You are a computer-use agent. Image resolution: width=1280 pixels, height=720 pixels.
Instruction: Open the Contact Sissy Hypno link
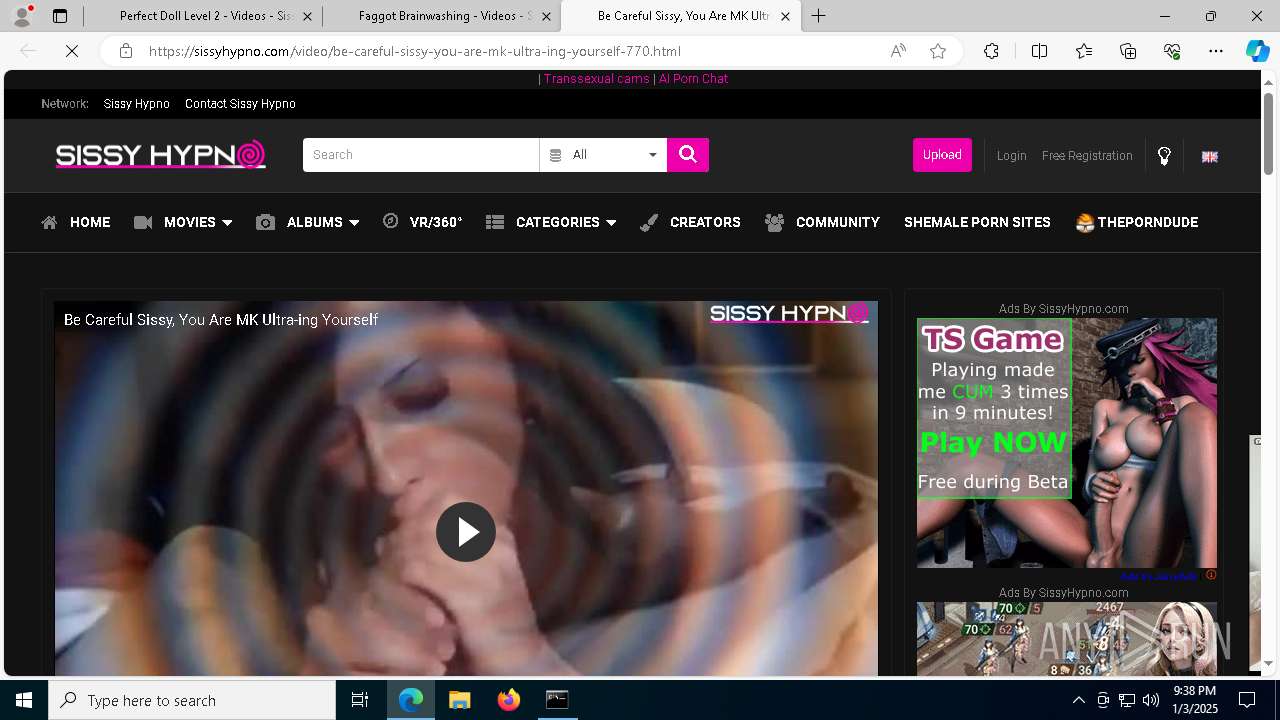point(240,104)
